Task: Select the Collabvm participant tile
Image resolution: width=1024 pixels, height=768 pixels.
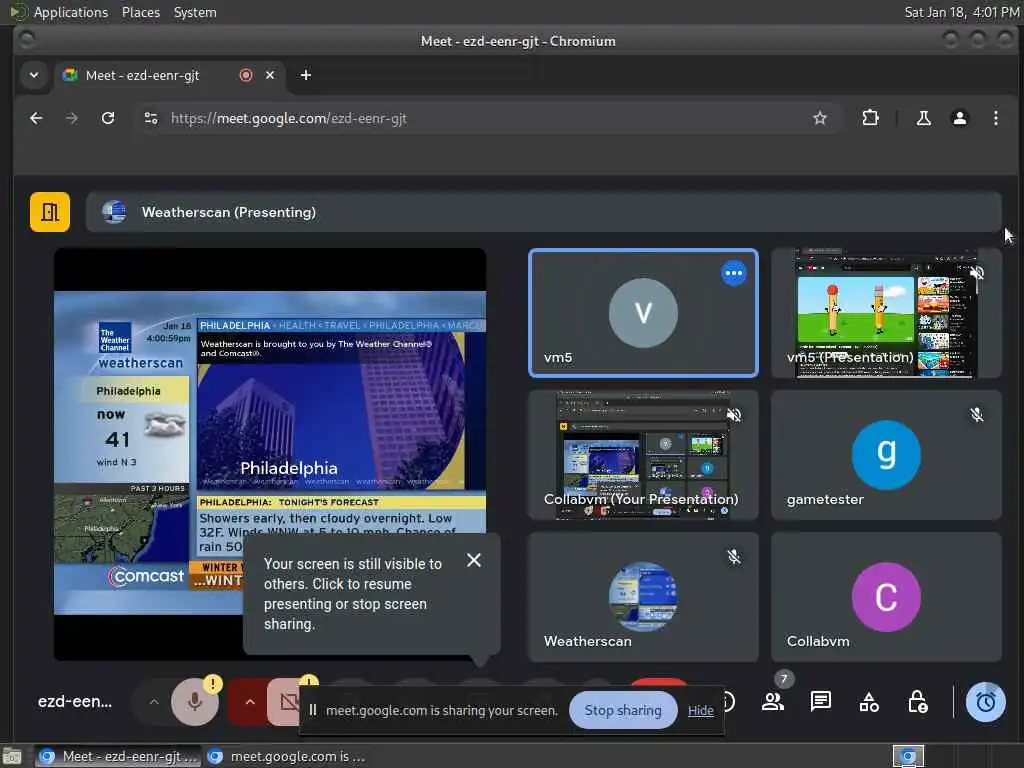Action: [886, 597]
